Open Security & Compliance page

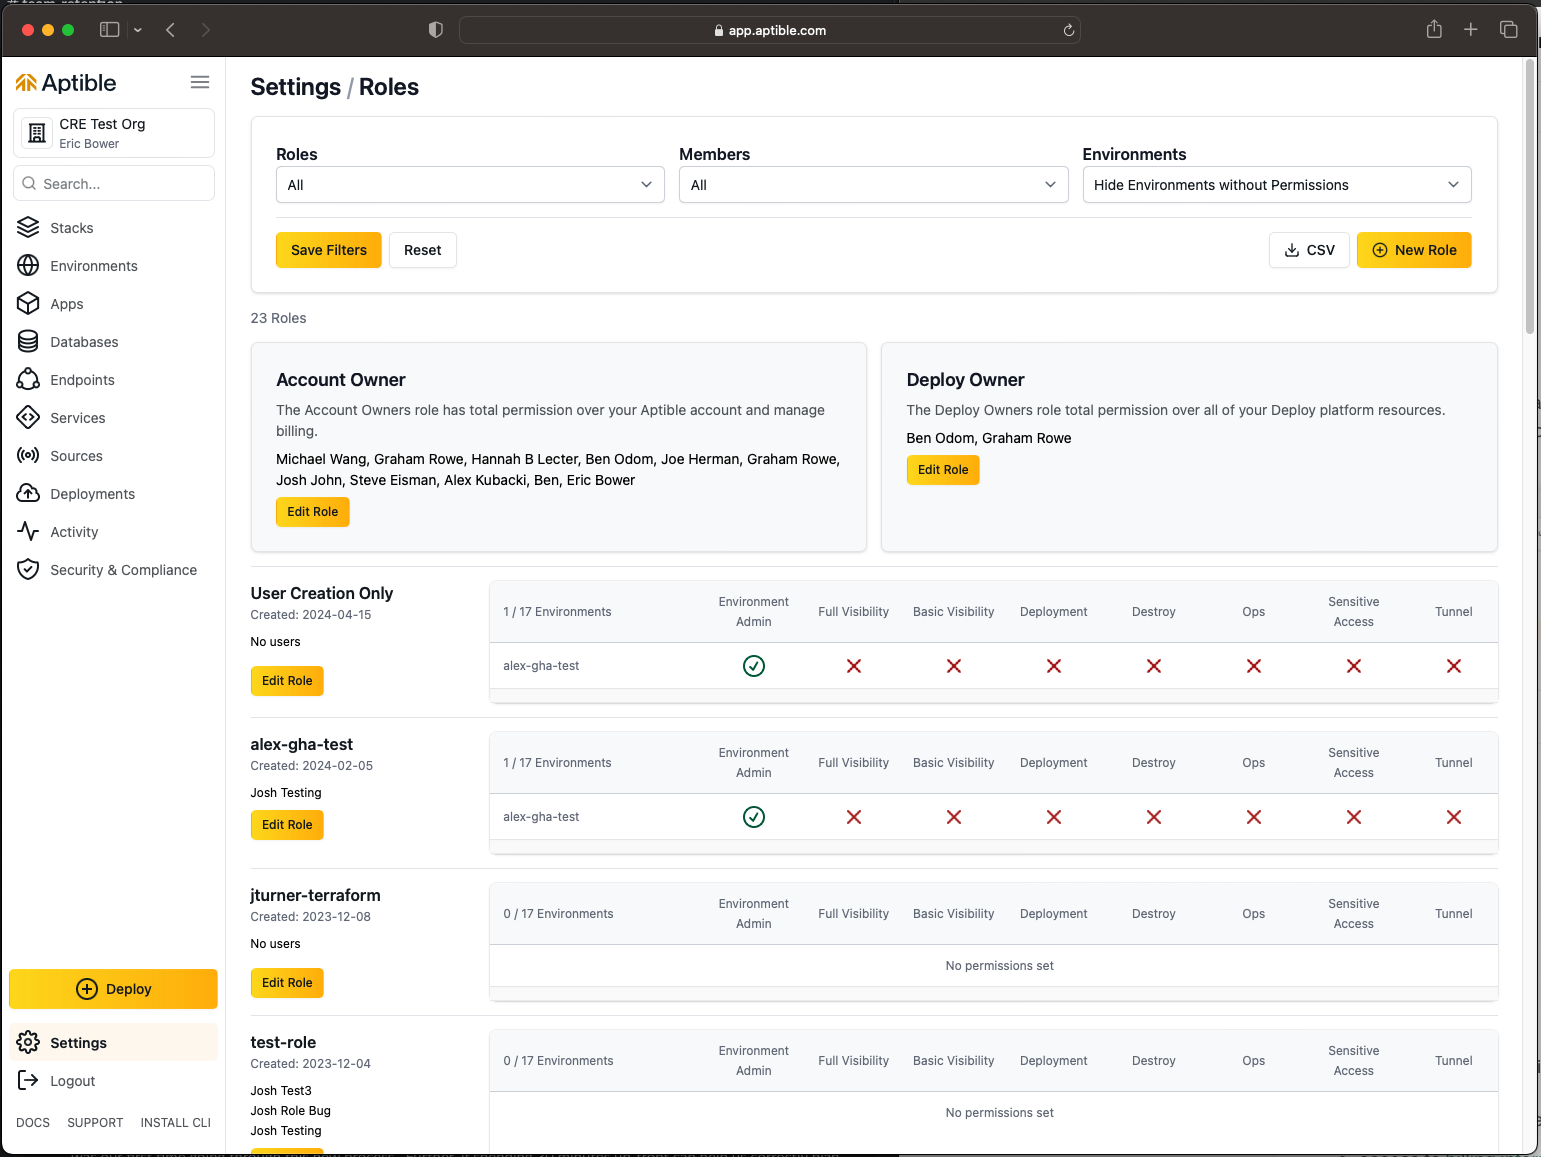pyautogui.click(x=124, y=570)
